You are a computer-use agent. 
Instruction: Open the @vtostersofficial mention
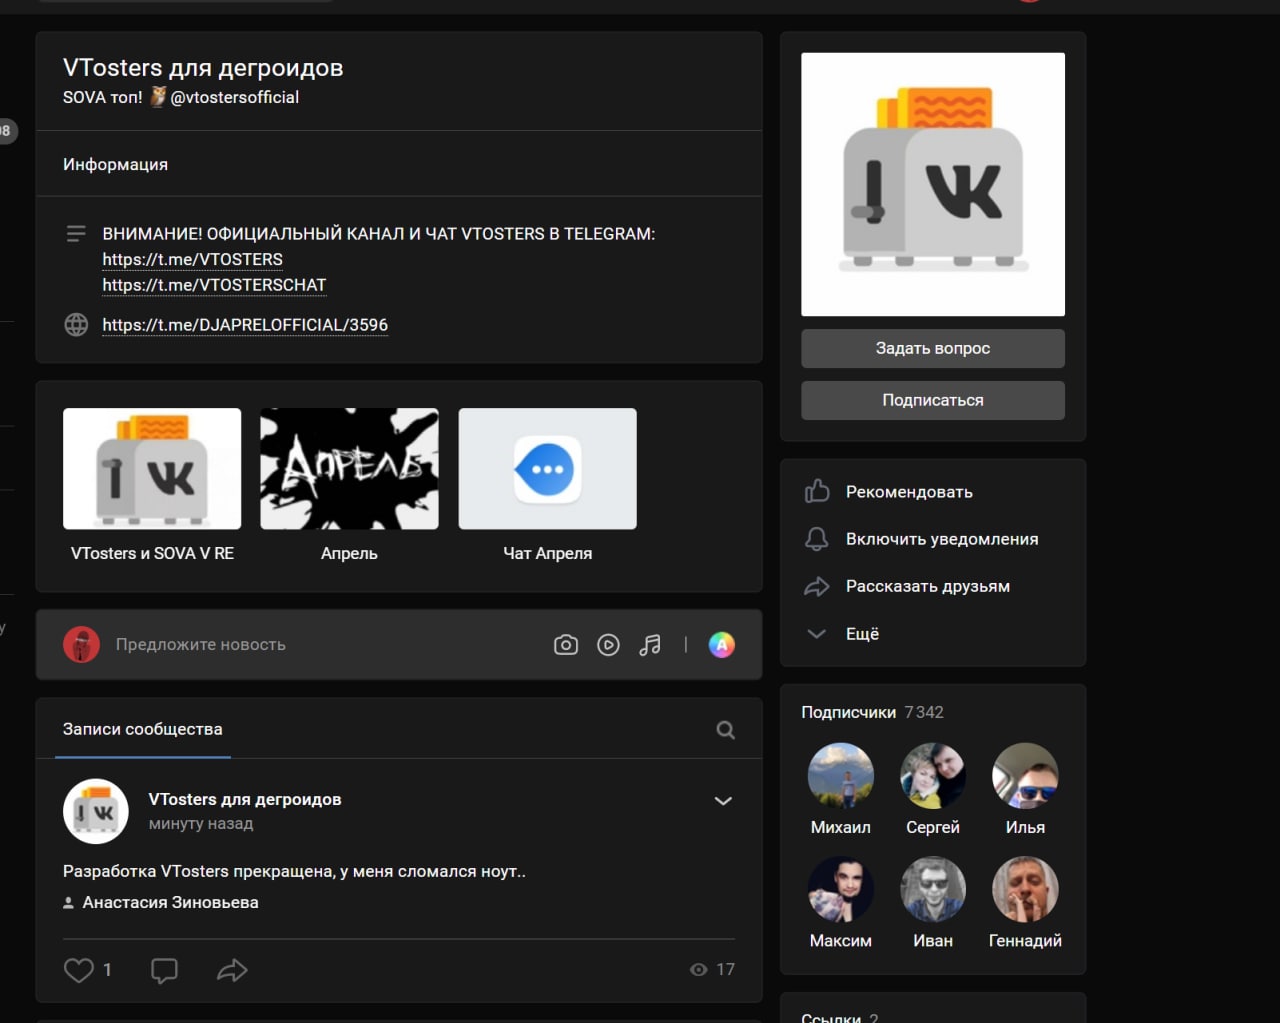(234, 97)
